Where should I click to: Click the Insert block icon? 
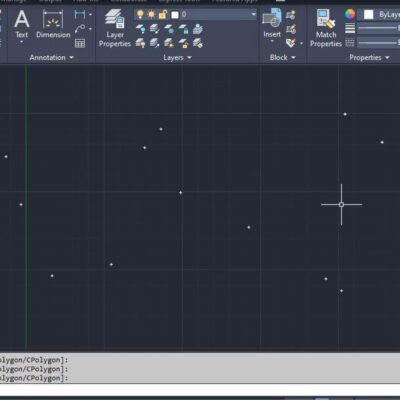pyautogui.click(x=272, y=22)
